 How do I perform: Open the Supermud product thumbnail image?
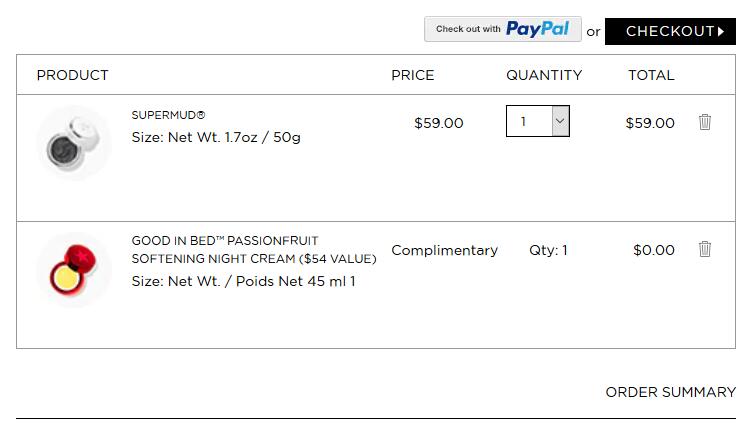[x=74, y=143]
